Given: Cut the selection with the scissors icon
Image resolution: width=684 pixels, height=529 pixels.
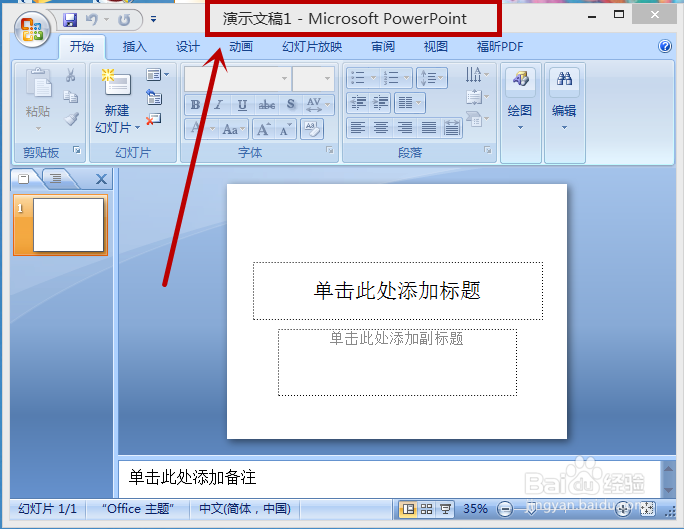Looking at the screenshot, I should pos(71,75).
